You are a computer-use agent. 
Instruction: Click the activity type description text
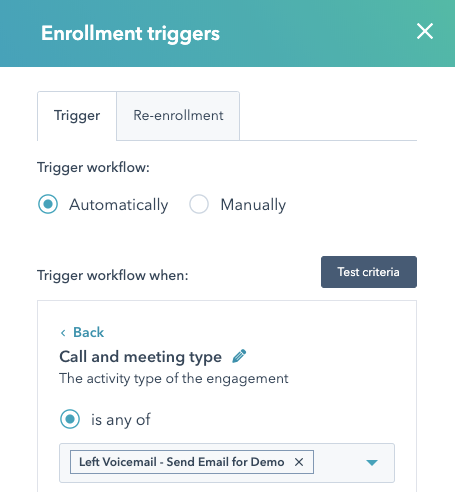point(174,379)
